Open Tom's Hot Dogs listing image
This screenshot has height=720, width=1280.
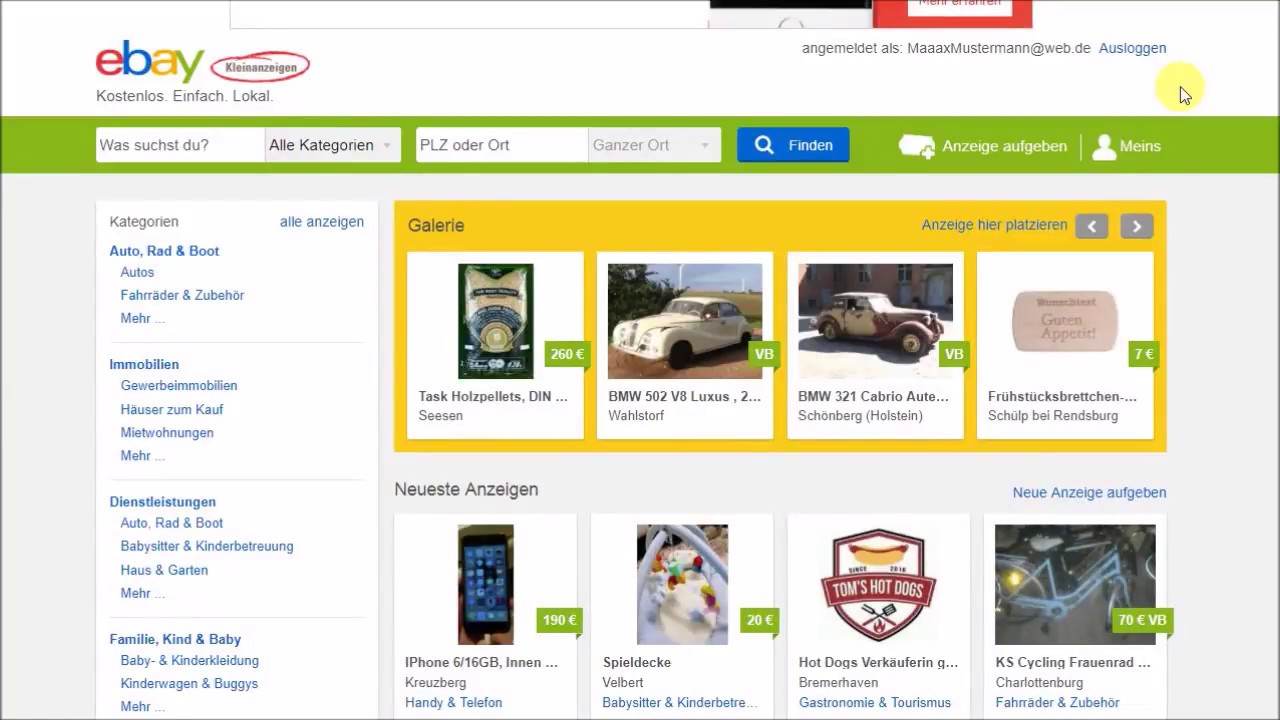point(878,584)
